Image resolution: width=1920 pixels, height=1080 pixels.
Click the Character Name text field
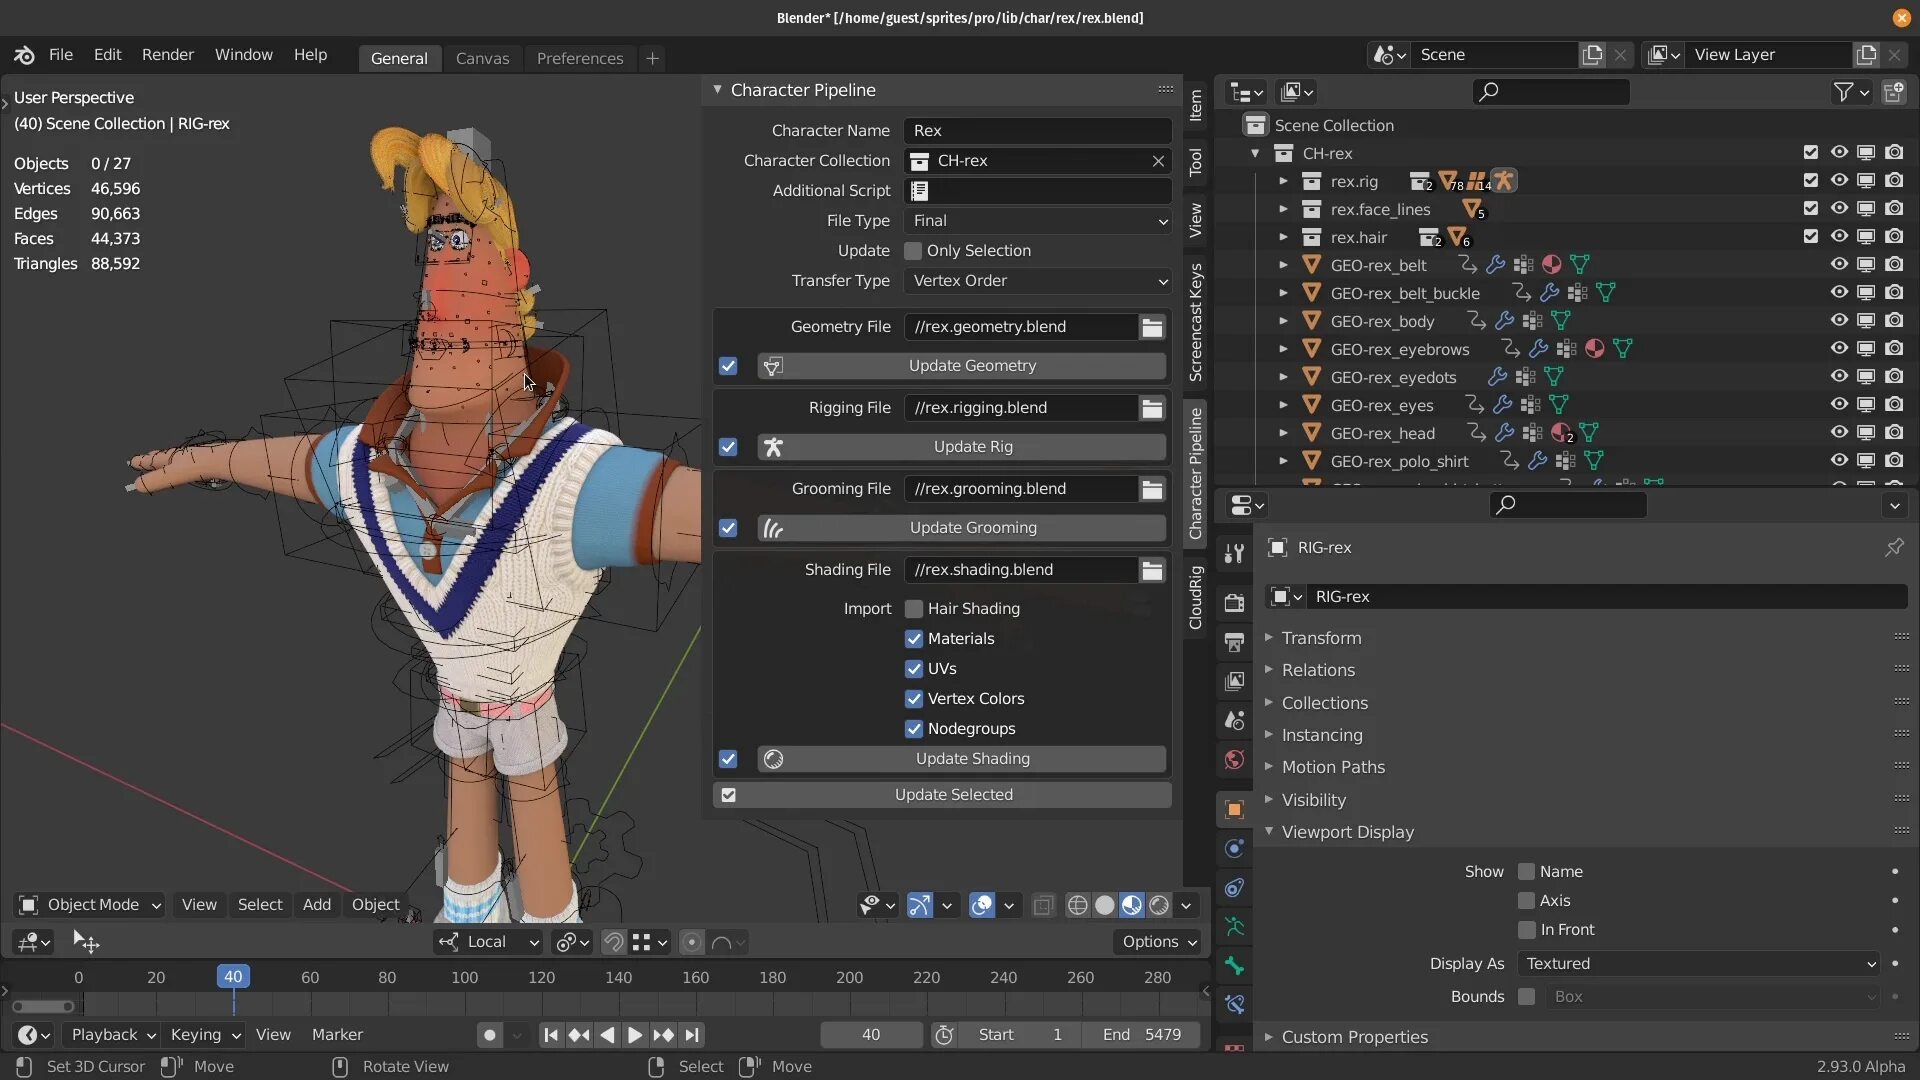point(1037,131)
